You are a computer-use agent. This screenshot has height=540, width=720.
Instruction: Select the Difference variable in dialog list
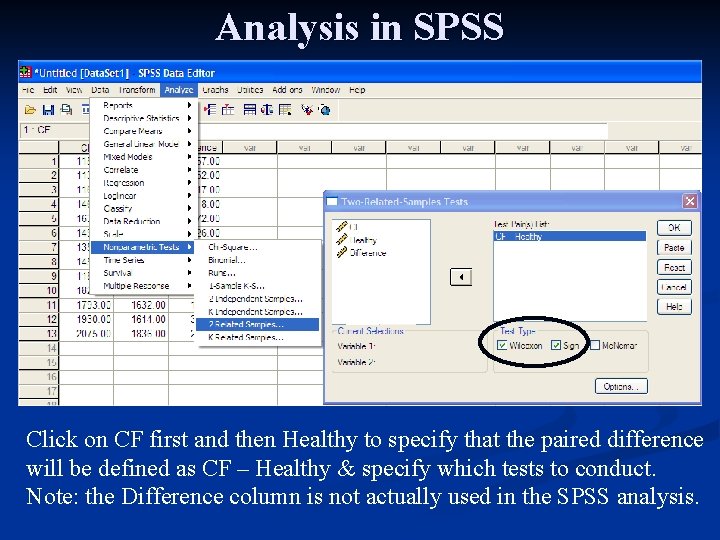click(x=361, y=253)
